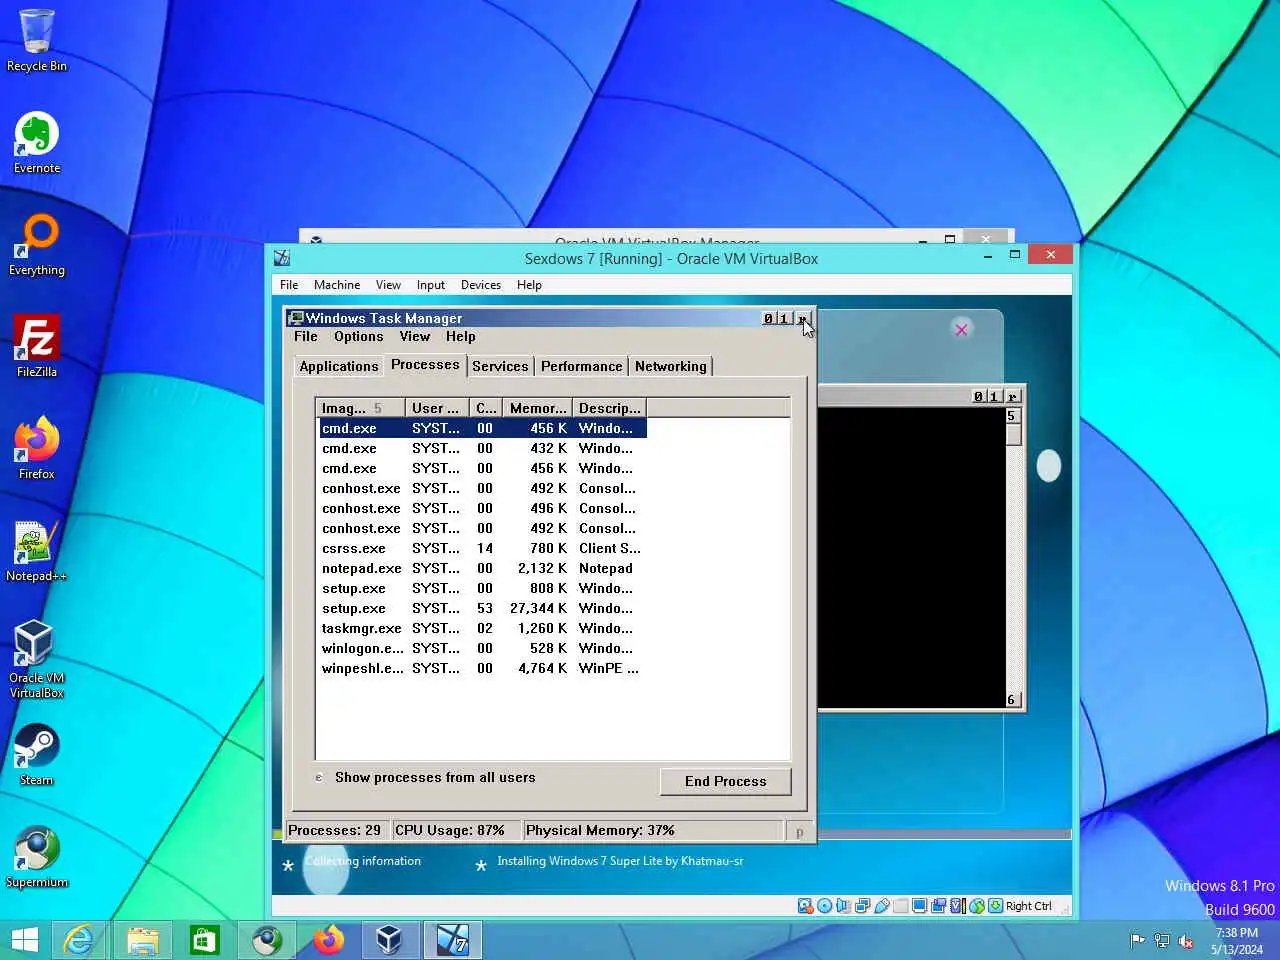Click the CPU virtualization status icon
The height and width of the screenshot is (960, 1280).
pyautogui.click(x=958, y=906)
